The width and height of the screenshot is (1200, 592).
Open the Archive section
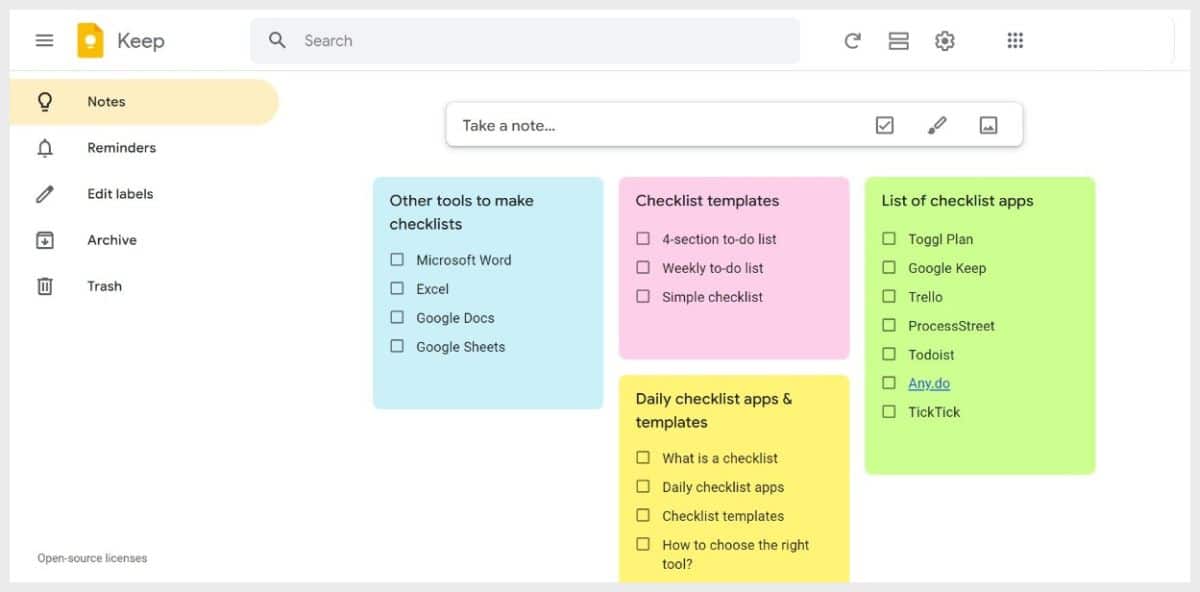coord(111,240)
